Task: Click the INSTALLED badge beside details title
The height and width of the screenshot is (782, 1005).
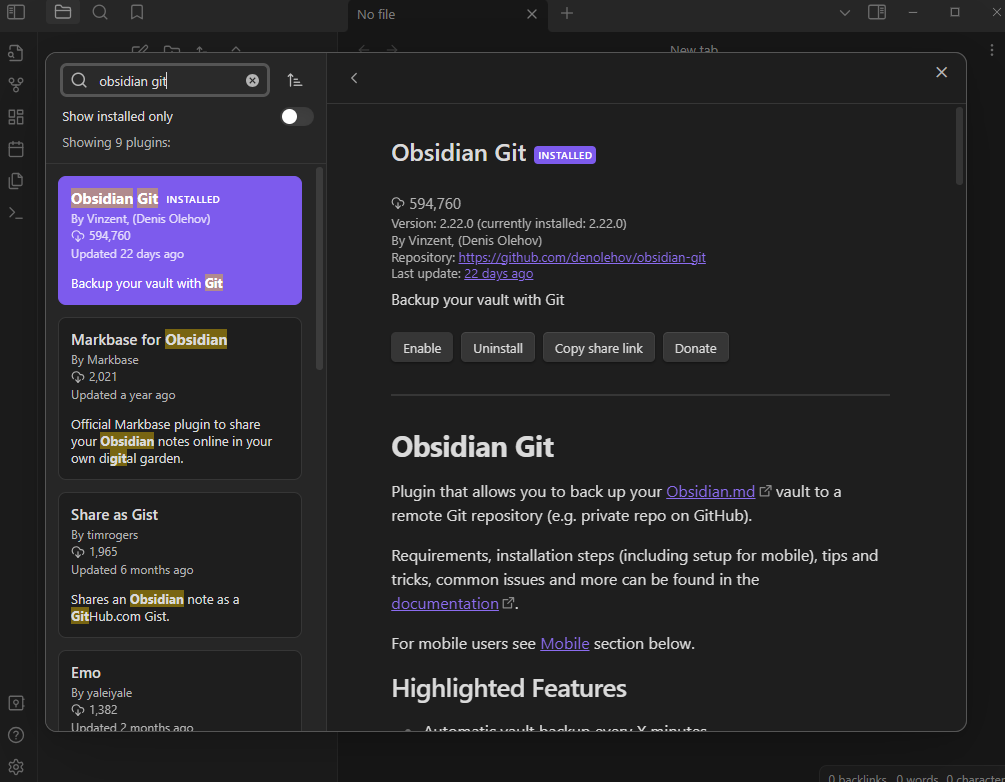Action: click(565, 155)
